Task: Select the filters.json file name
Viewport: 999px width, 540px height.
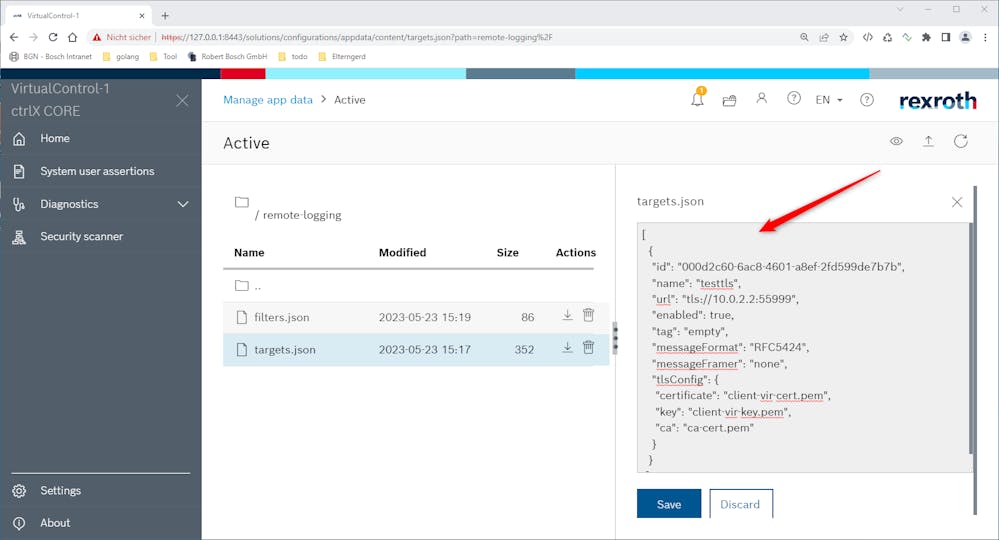Action: point(282,317)
